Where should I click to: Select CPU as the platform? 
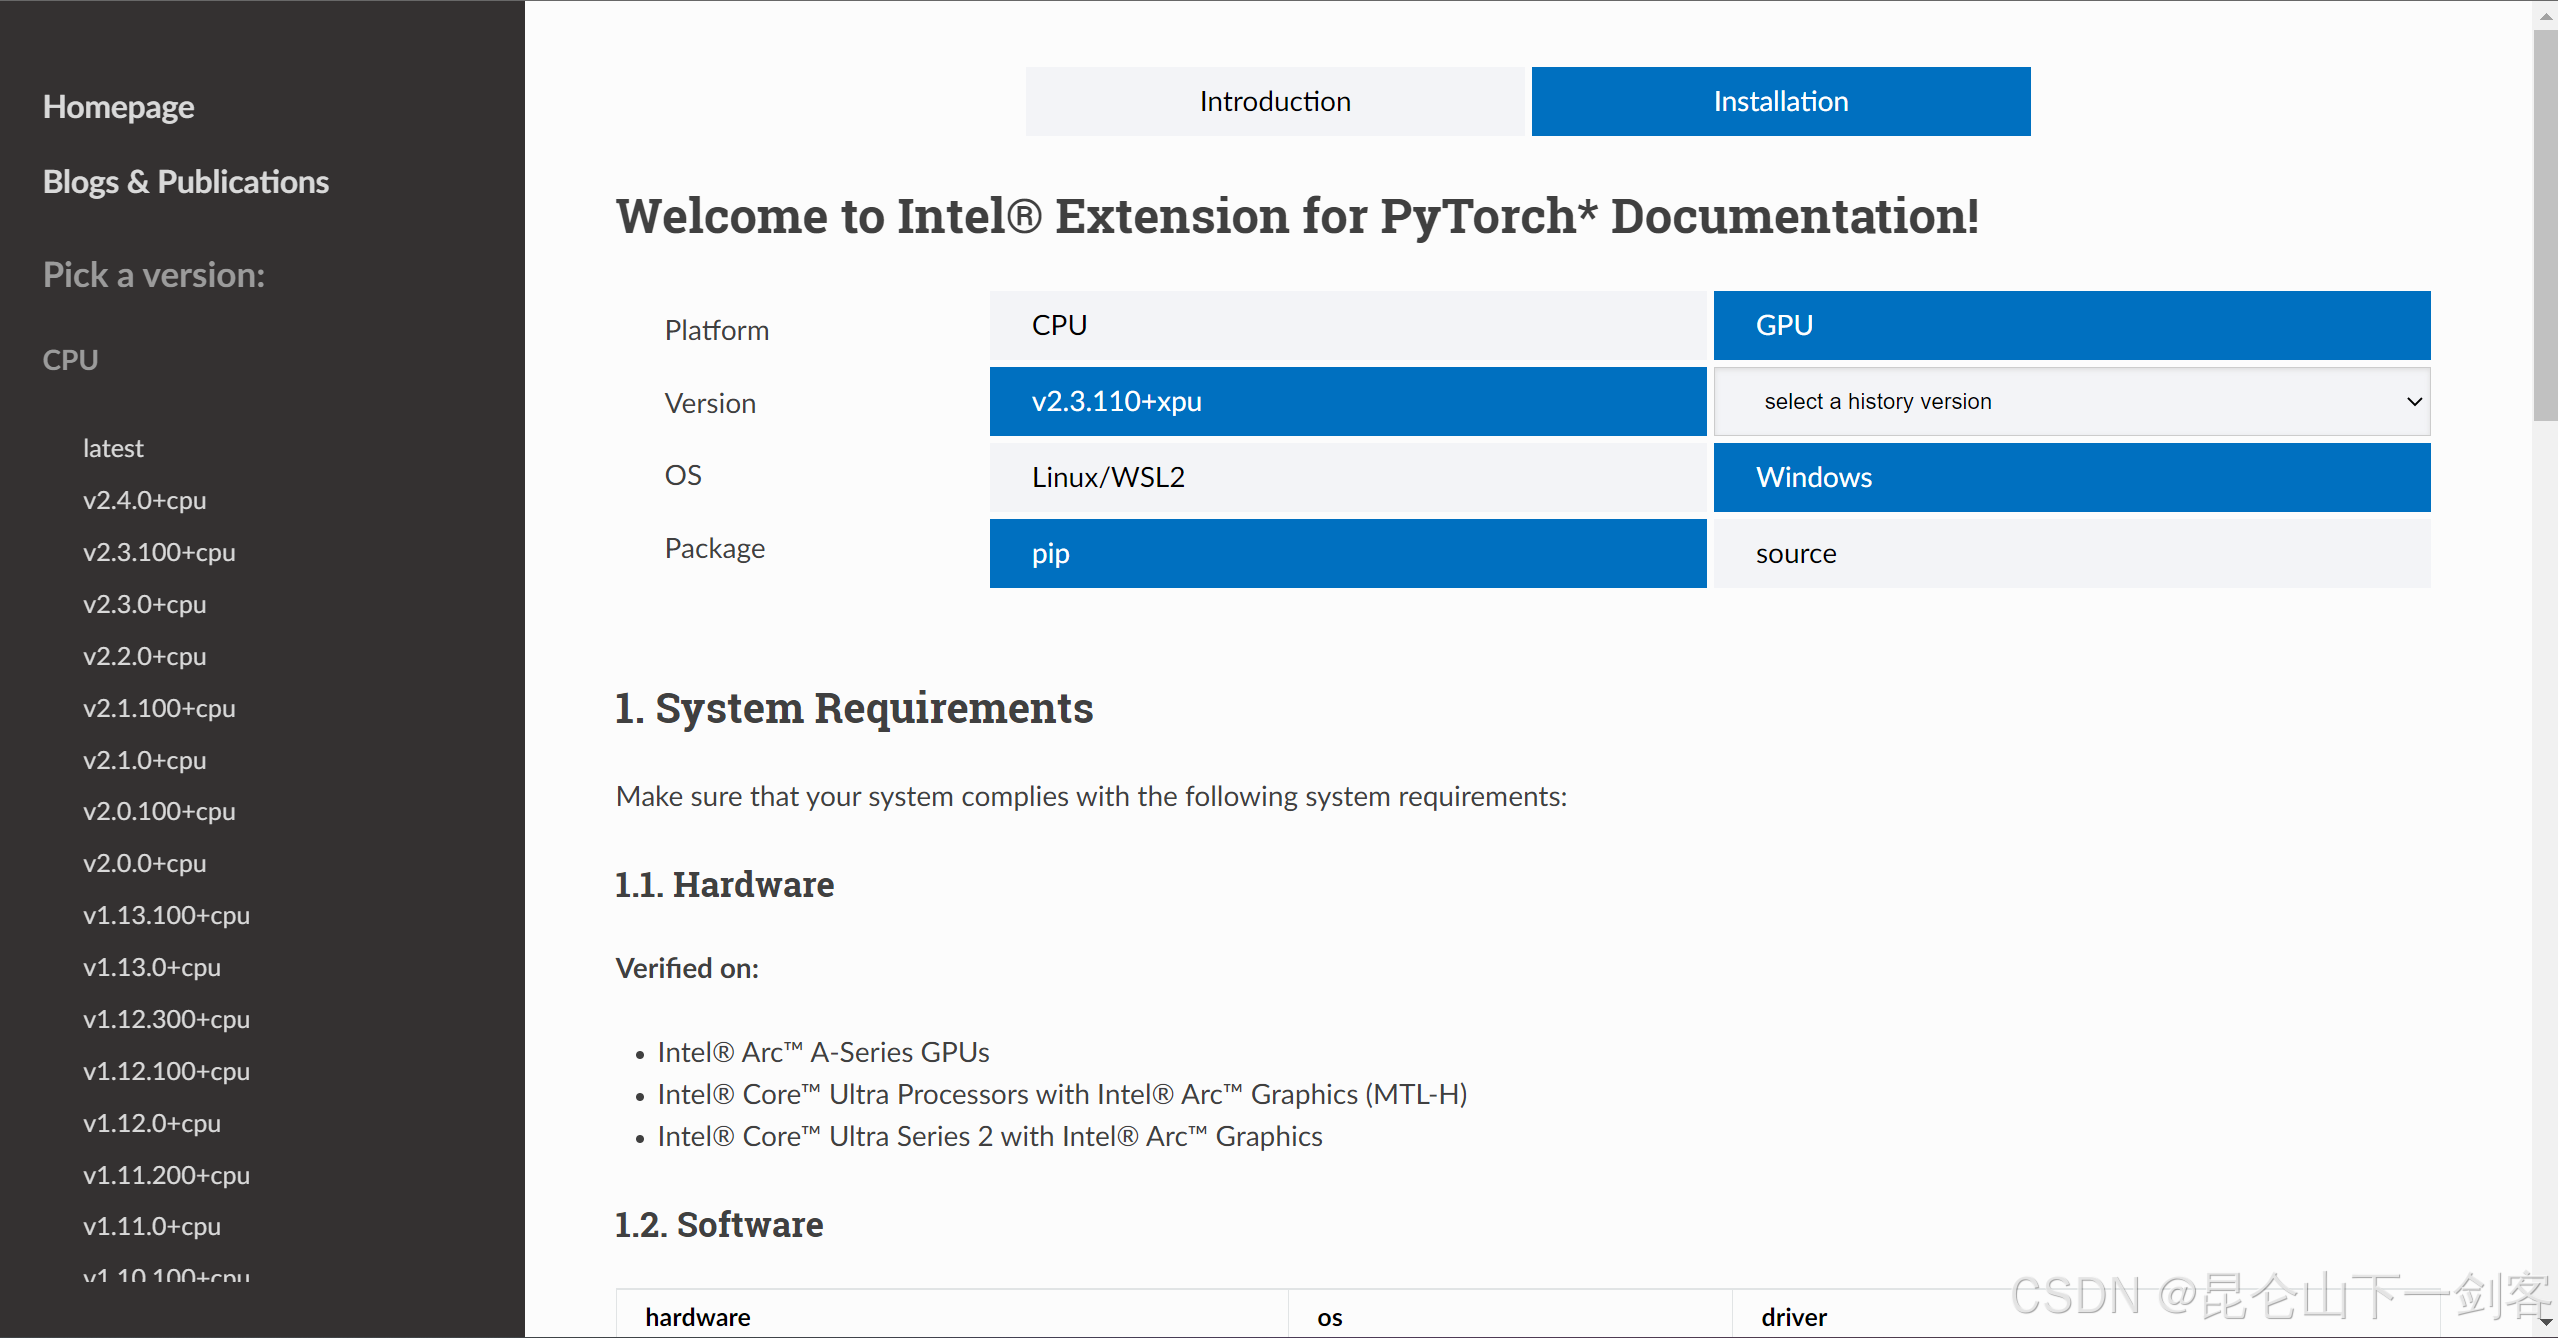[x=1346, y=325]
